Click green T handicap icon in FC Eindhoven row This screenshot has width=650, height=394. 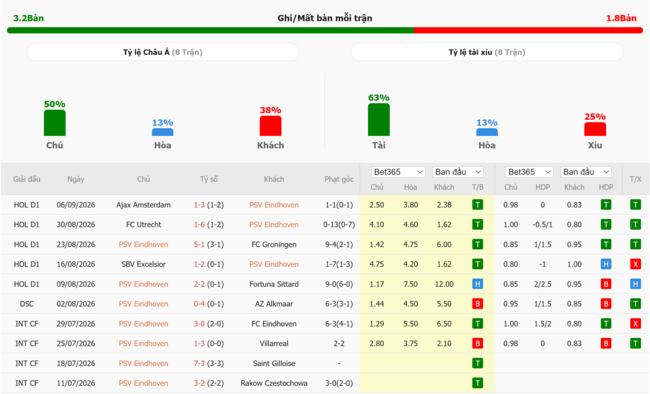pos(606,323)
